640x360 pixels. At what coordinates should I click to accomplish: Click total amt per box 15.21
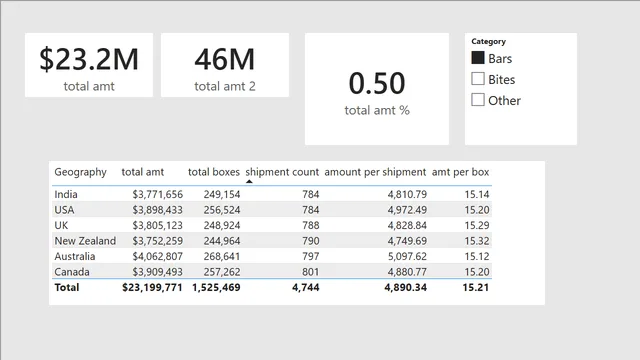coord(476,287)
